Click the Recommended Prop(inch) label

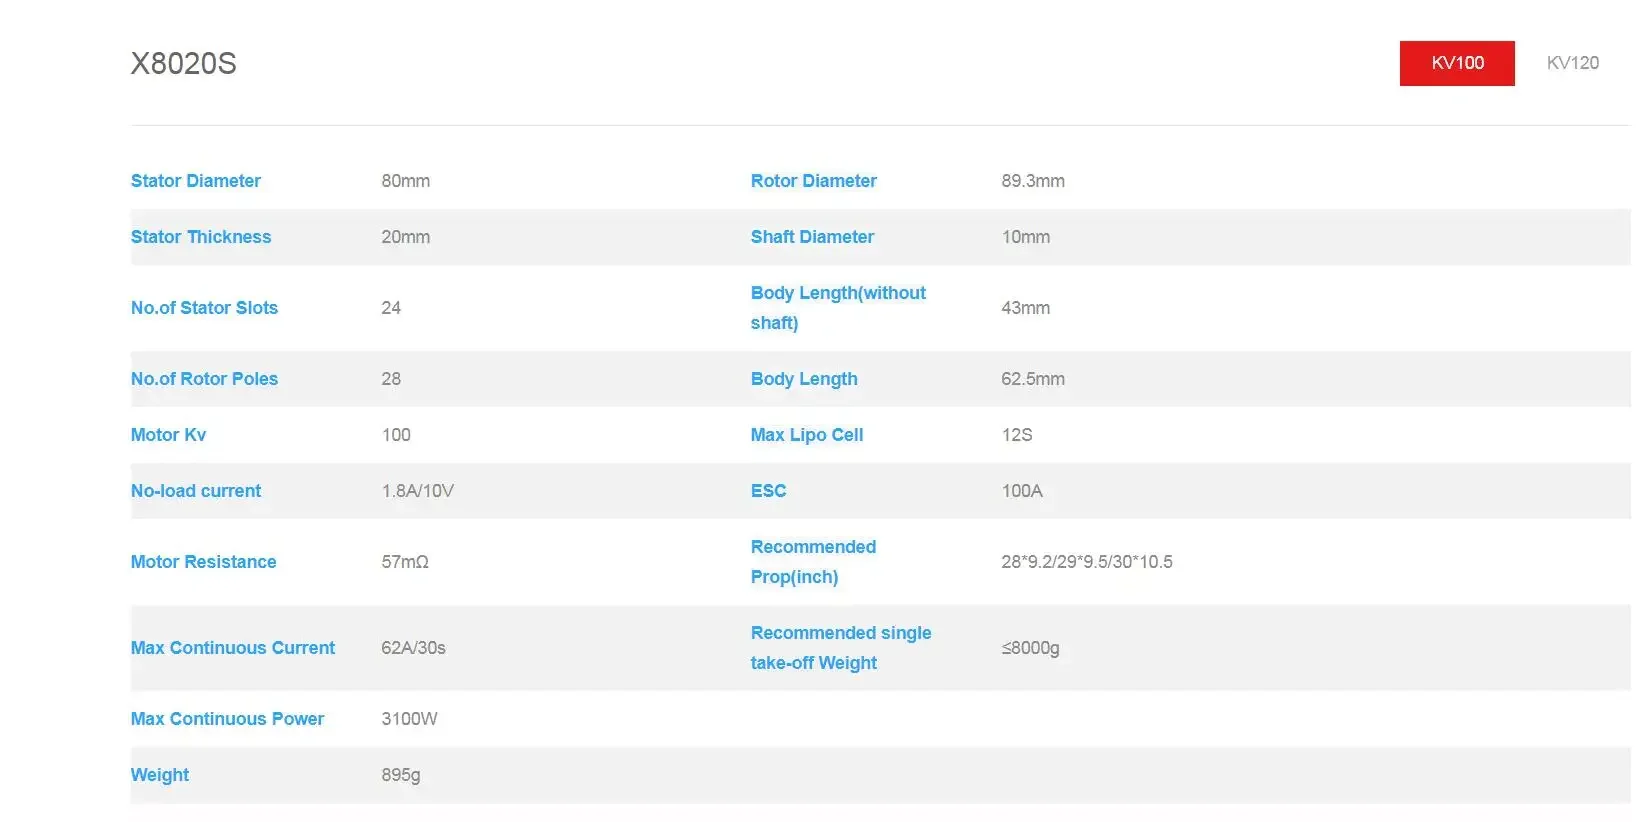coord(813,562)
